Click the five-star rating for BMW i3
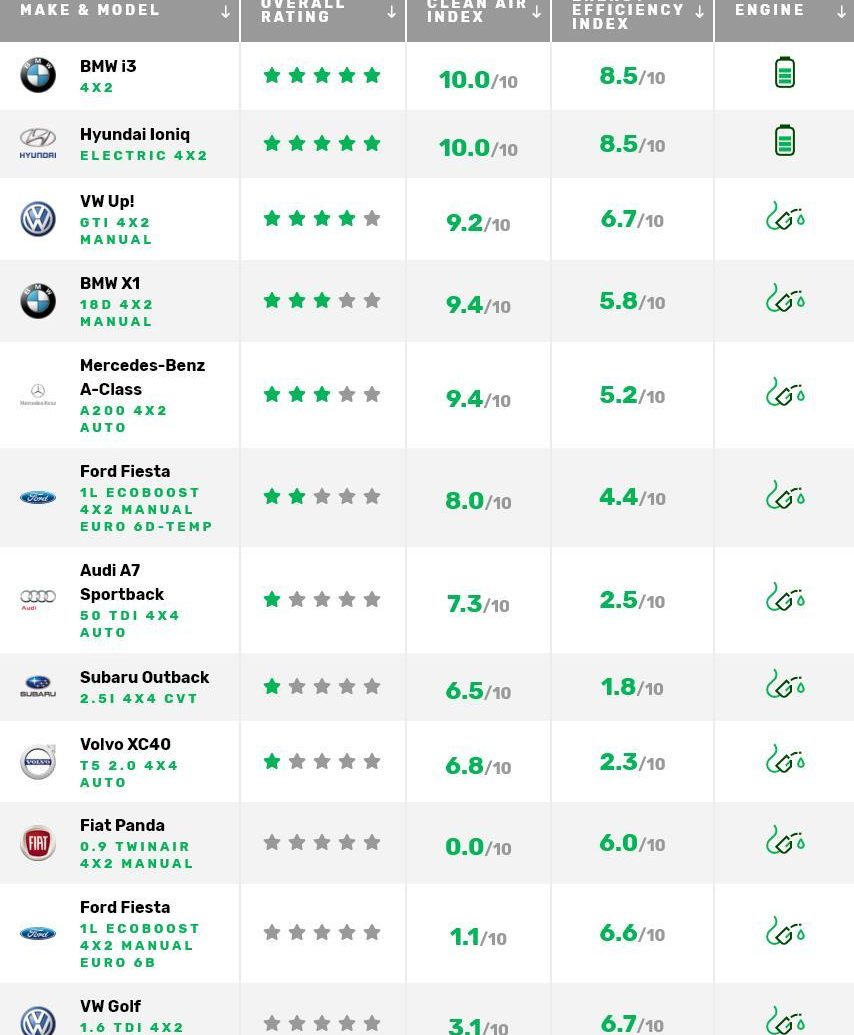Image resolution: width=854 pixels, height=1035 pixels. click(322, 75)
